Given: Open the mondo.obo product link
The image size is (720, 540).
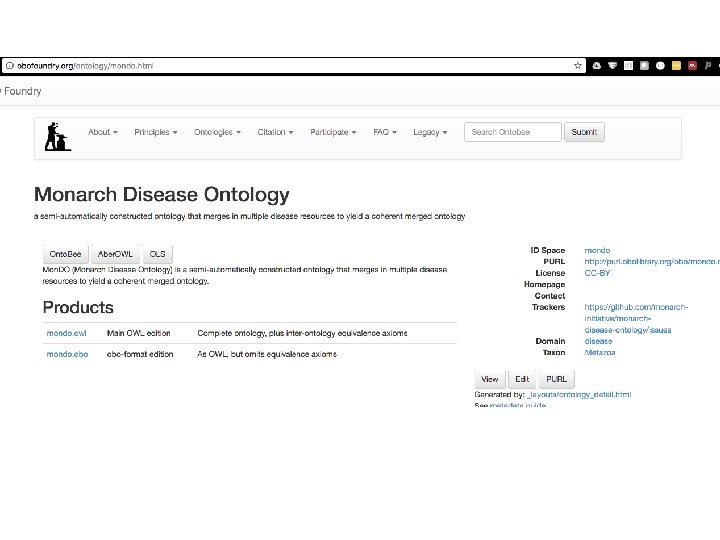Looking at the screenshot, I should coord(68,354).
